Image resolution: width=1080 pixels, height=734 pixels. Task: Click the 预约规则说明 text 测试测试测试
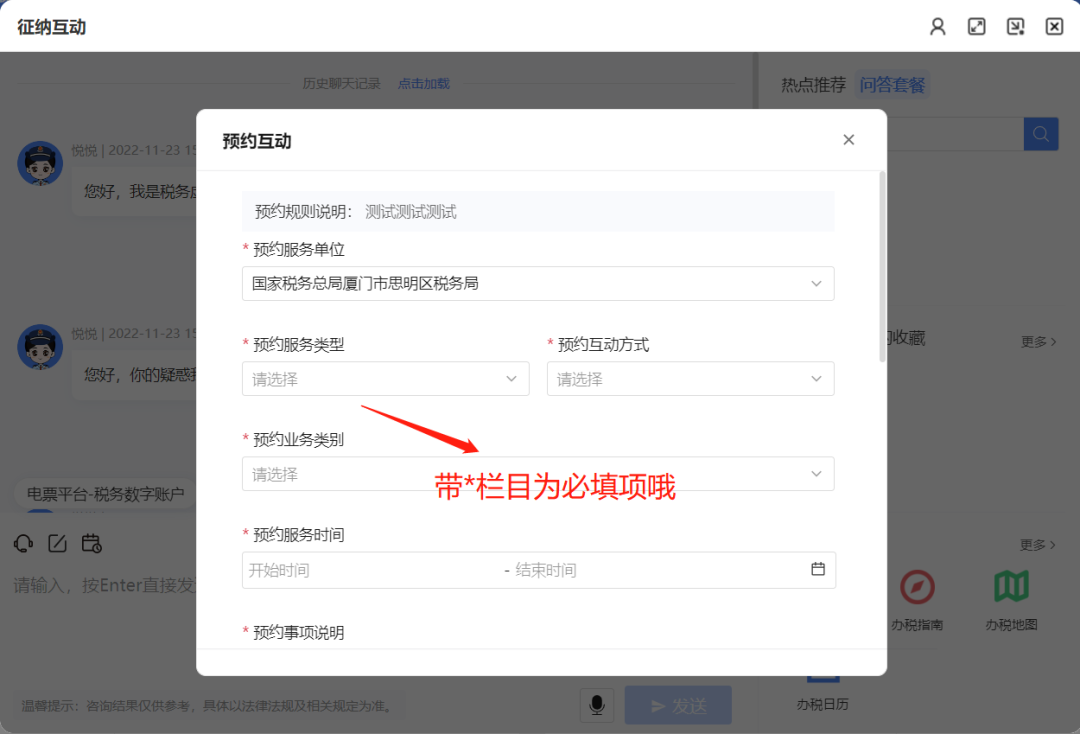pyautogui.click(x=411, y=211)
